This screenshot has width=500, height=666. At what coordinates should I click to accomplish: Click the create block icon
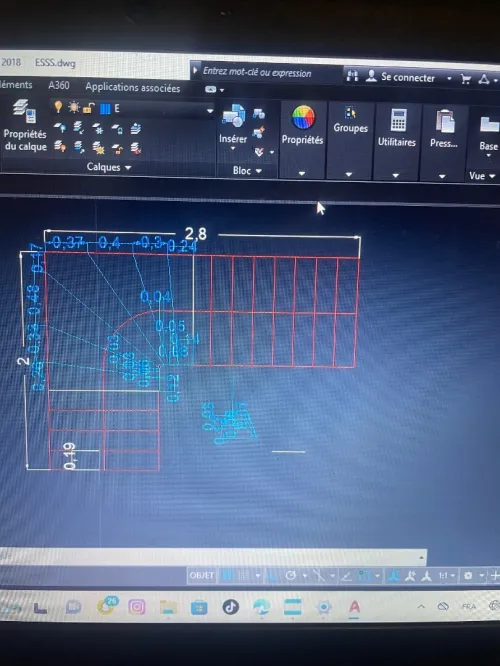pos(259,113)
